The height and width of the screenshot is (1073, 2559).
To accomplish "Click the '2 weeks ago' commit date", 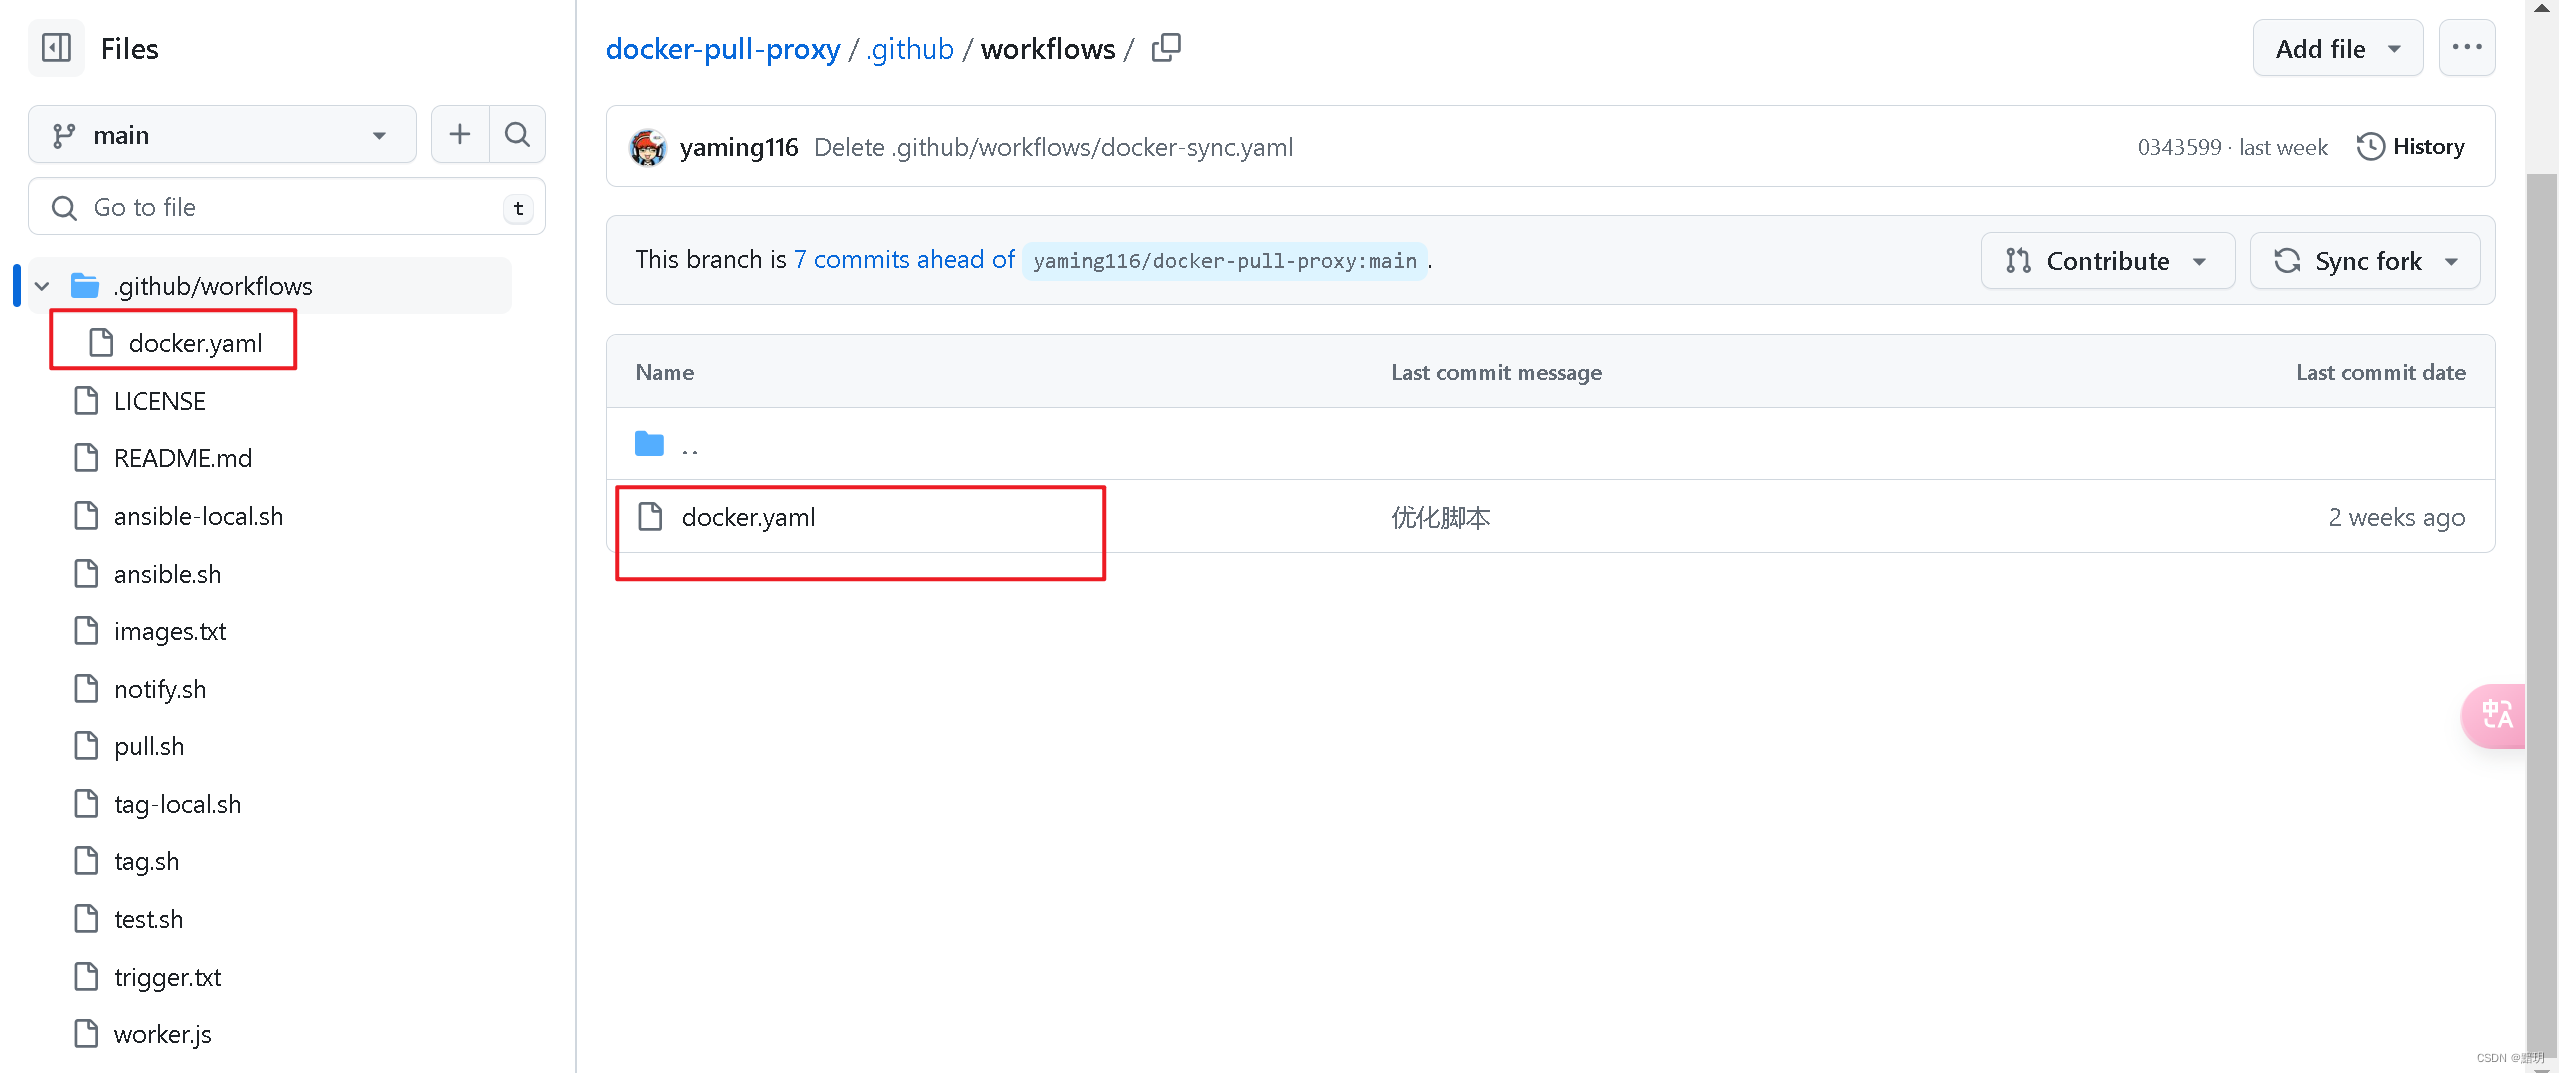I will 2396,517.
